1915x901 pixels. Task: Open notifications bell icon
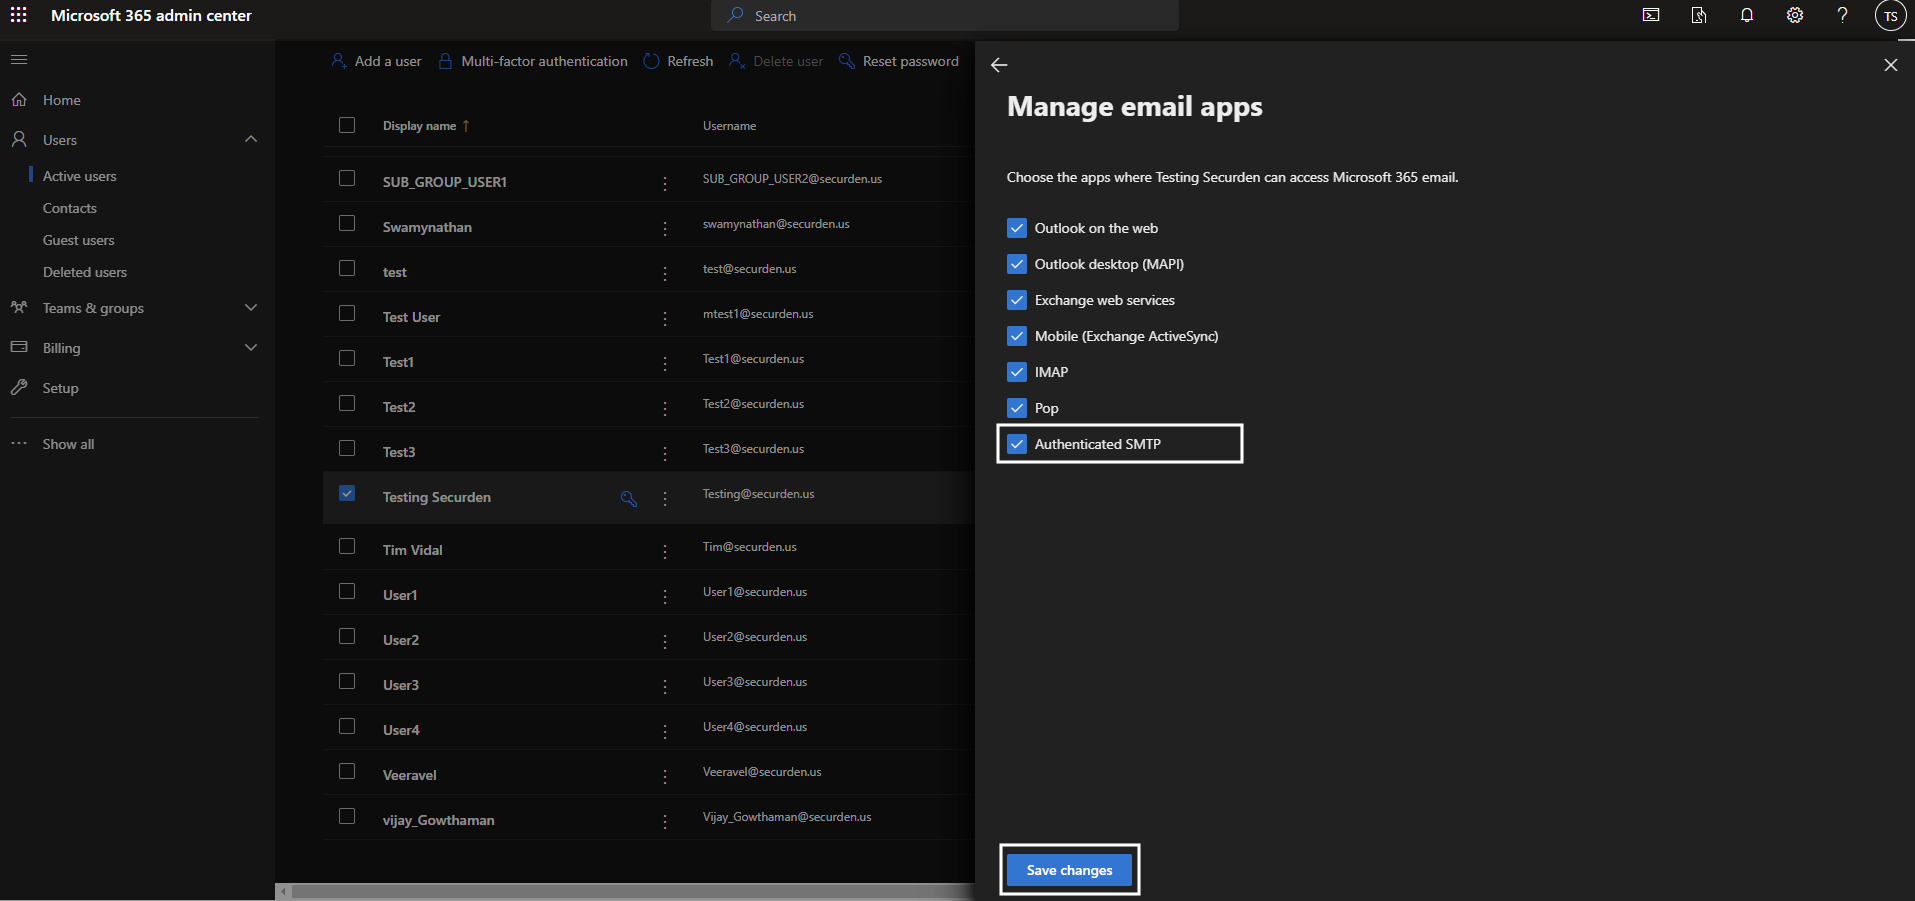[x=1747, y=15]
